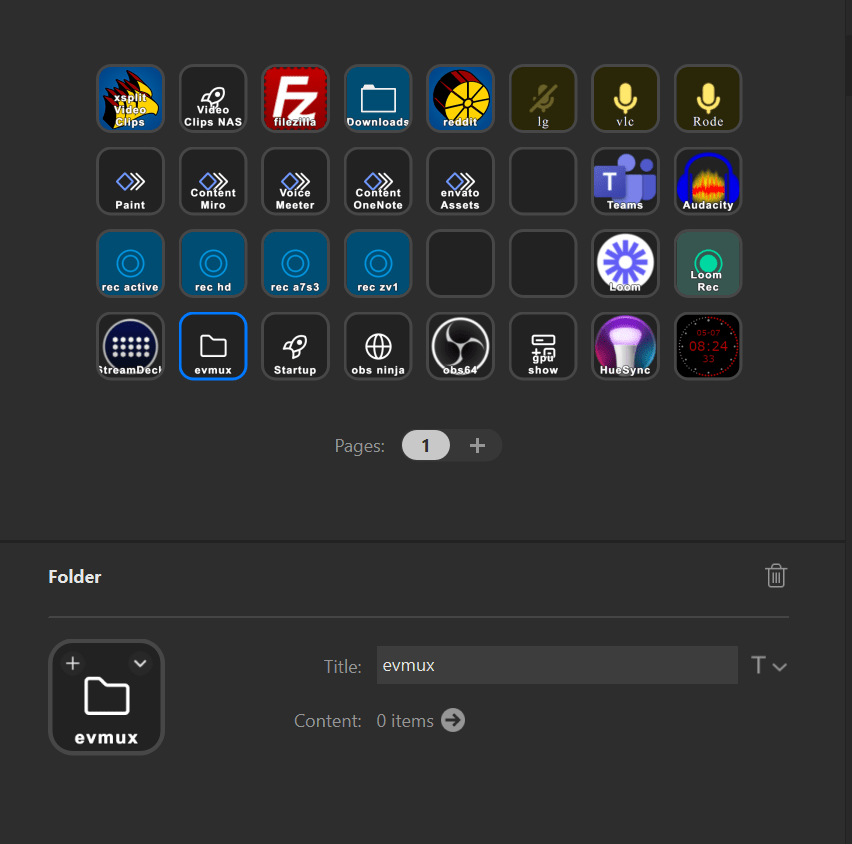Toggle the lg muted microphone key
This screenshot has height=844, width=852.
pos(543,98)
